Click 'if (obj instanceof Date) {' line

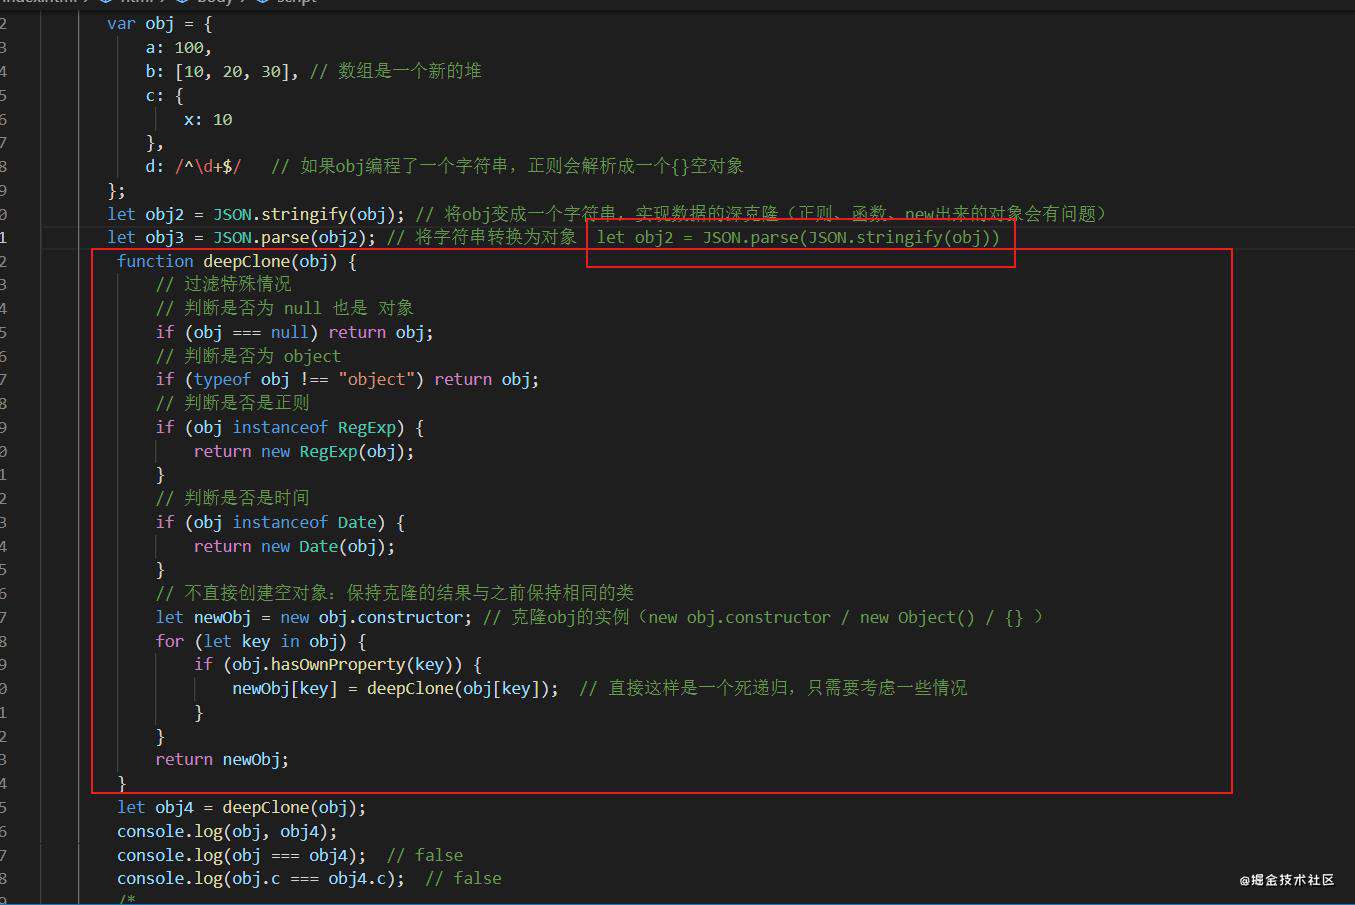tap(280, 522)
